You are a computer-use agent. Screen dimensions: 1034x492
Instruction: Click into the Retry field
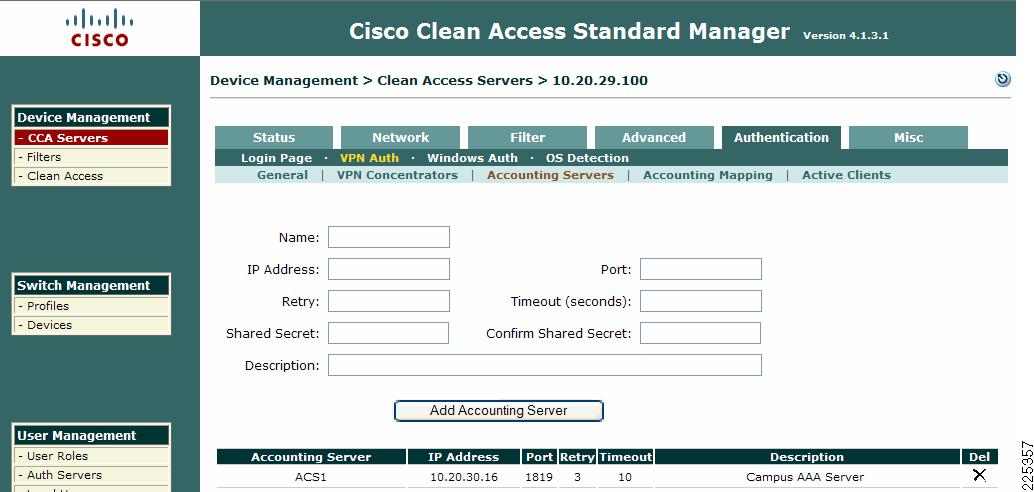click(389, 301)
